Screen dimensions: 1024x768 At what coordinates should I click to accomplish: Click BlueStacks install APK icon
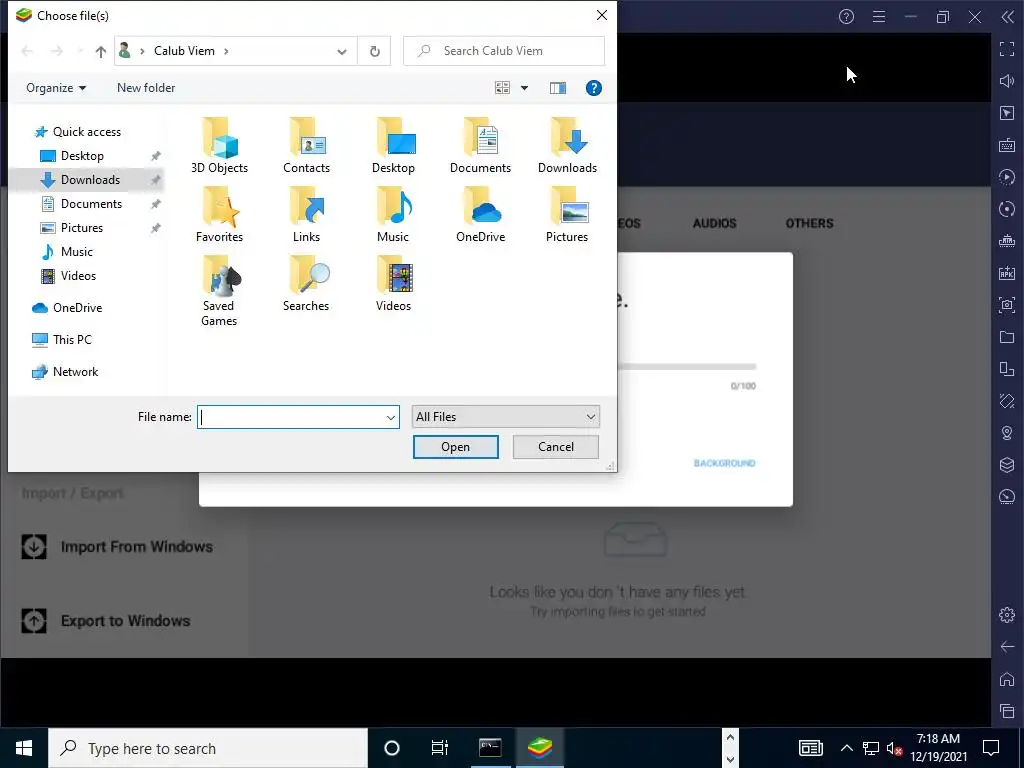pos(1007,273)
